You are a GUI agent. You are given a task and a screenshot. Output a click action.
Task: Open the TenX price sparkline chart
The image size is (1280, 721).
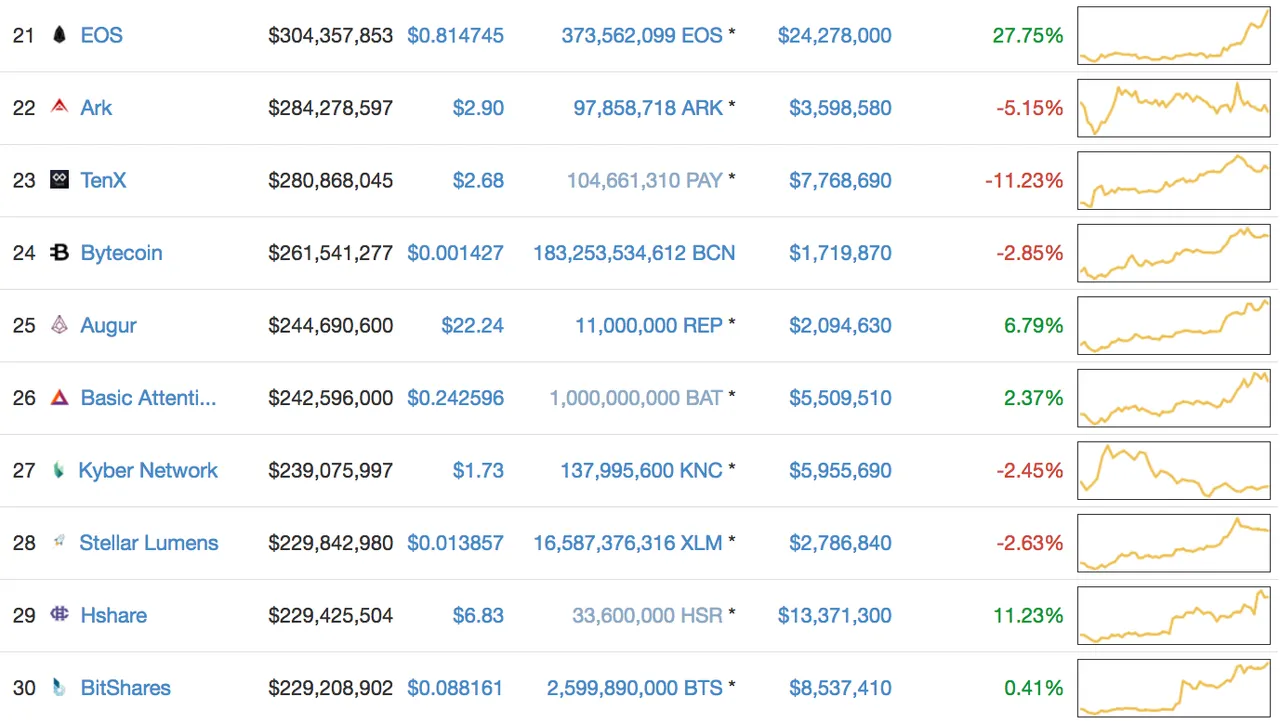(1174, 180)
